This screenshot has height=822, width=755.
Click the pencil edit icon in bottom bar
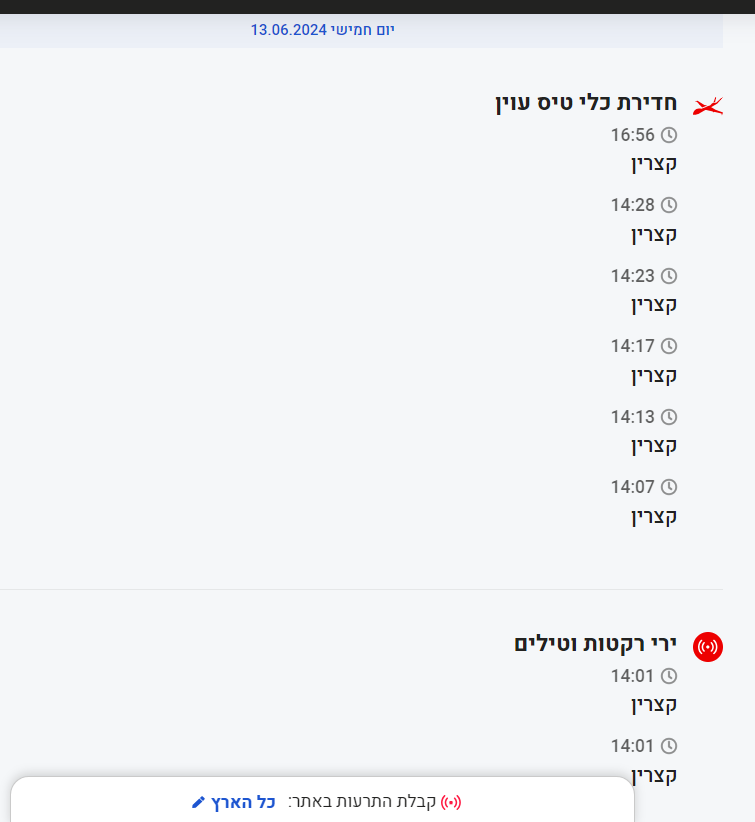pyautogui.click(x=198, y=802)
